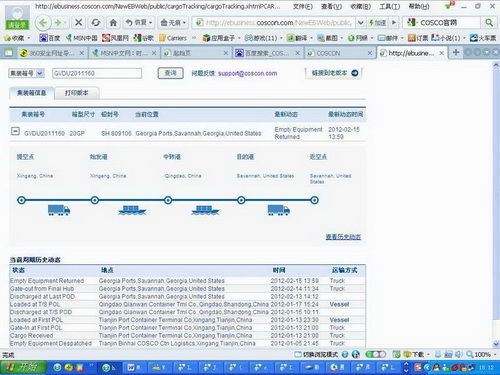Select the print version tab
Image resolution: width=500 pixels, height=375 pixels.
pyautogui.click(x=77, y=93)
